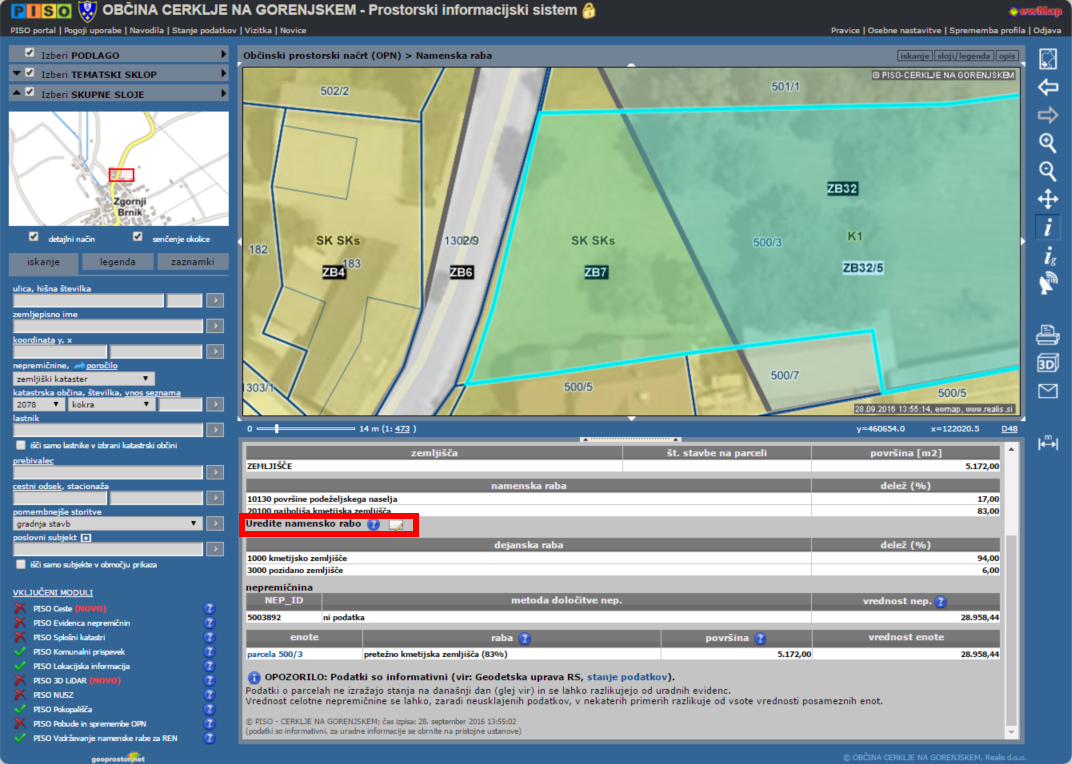Open the 3D view tool
Screen dimensions: 1072x764
pos(1047,362)
